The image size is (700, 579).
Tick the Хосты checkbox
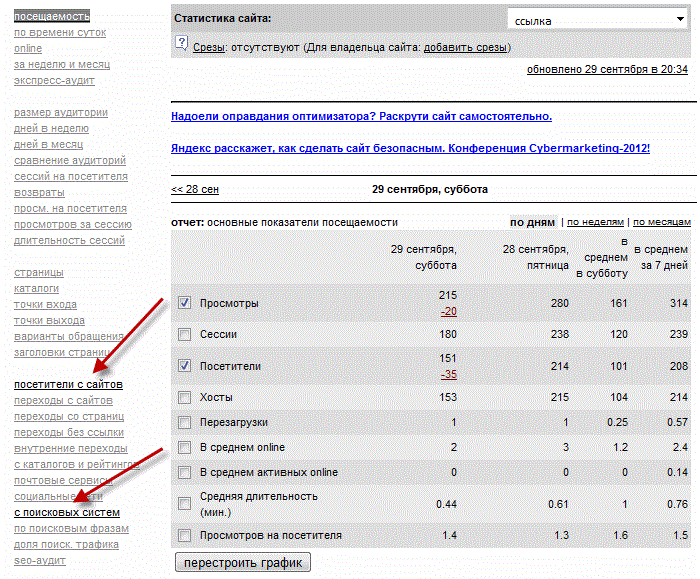pos(184,397)
